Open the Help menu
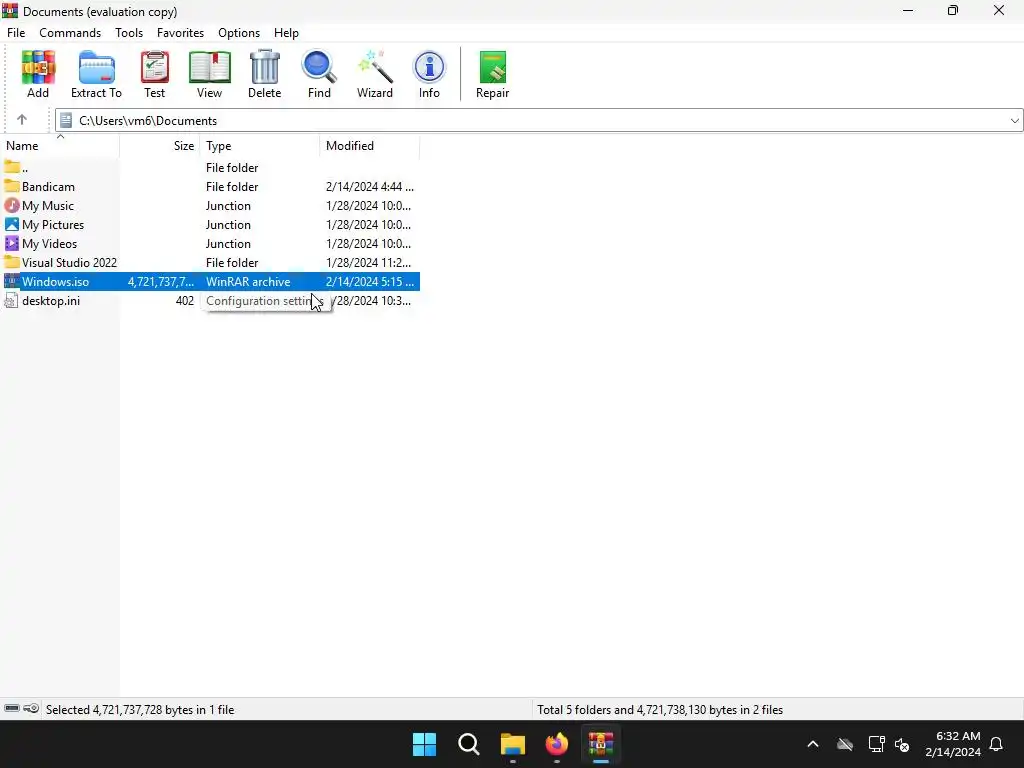 coord(286,33)
